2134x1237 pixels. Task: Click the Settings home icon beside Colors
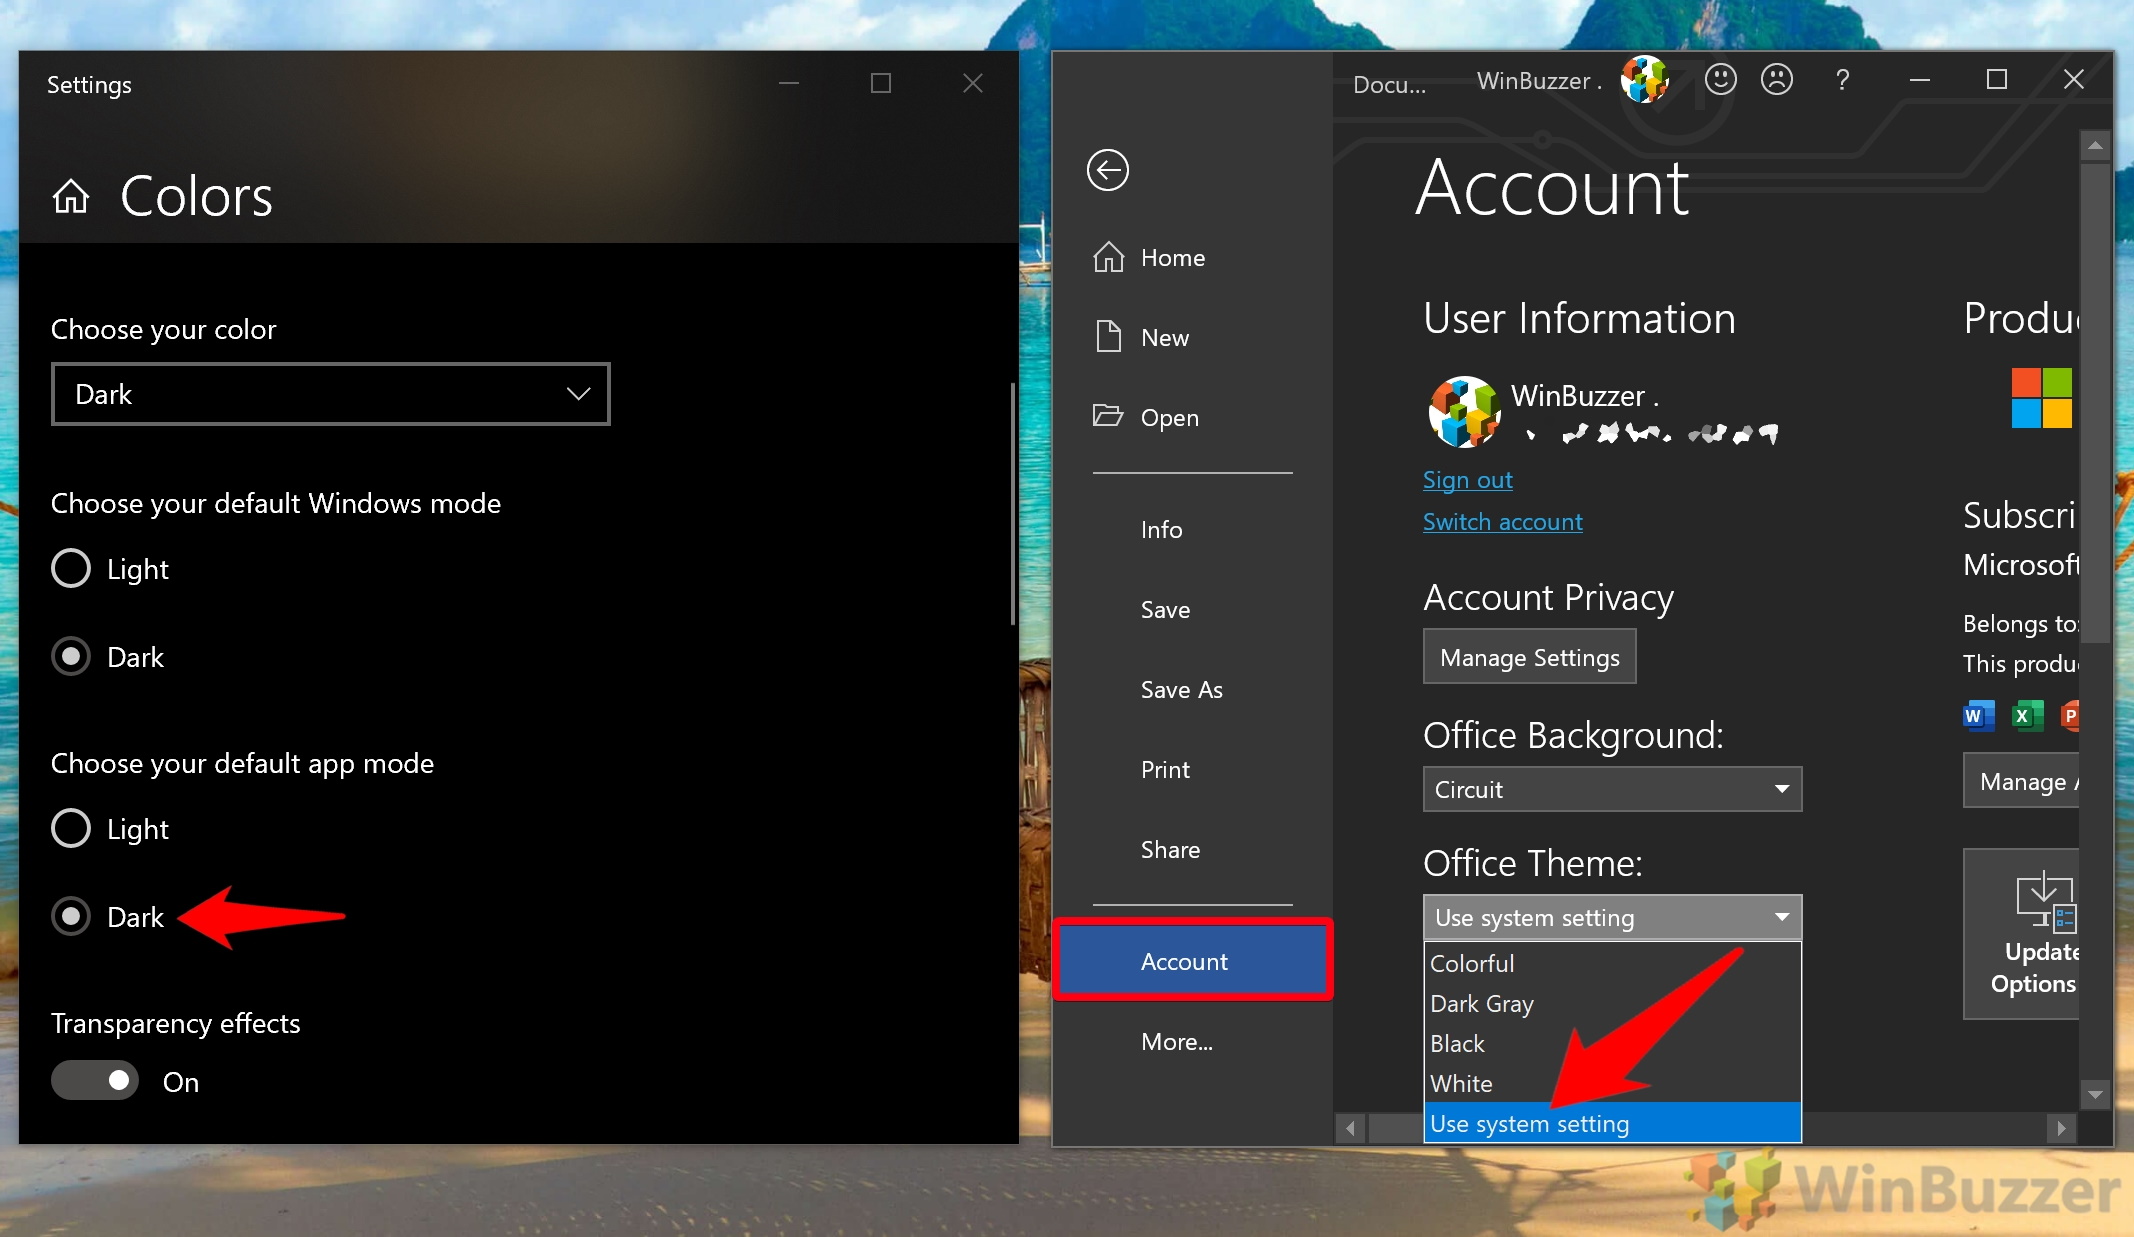71,196
